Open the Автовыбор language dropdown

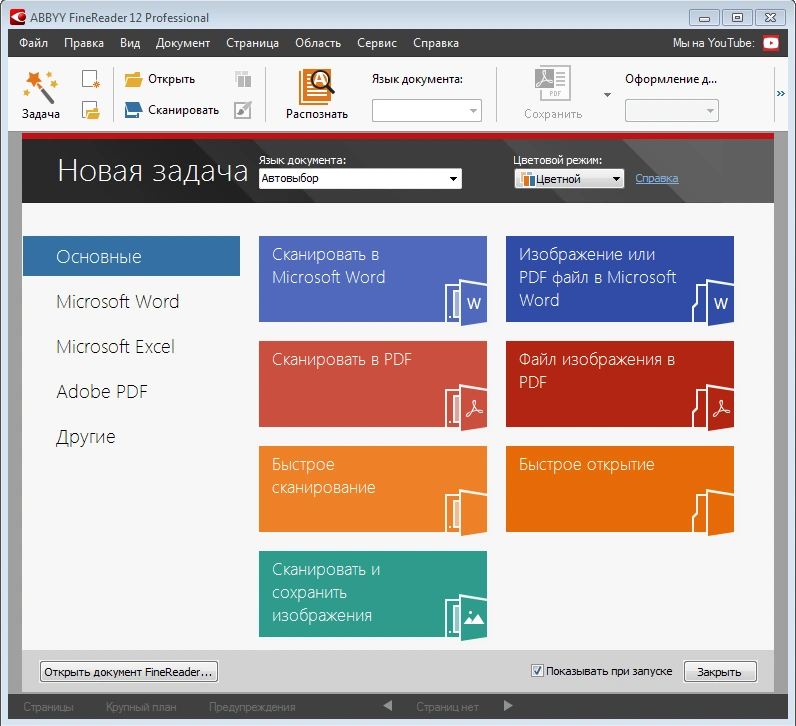pos(360,179)
